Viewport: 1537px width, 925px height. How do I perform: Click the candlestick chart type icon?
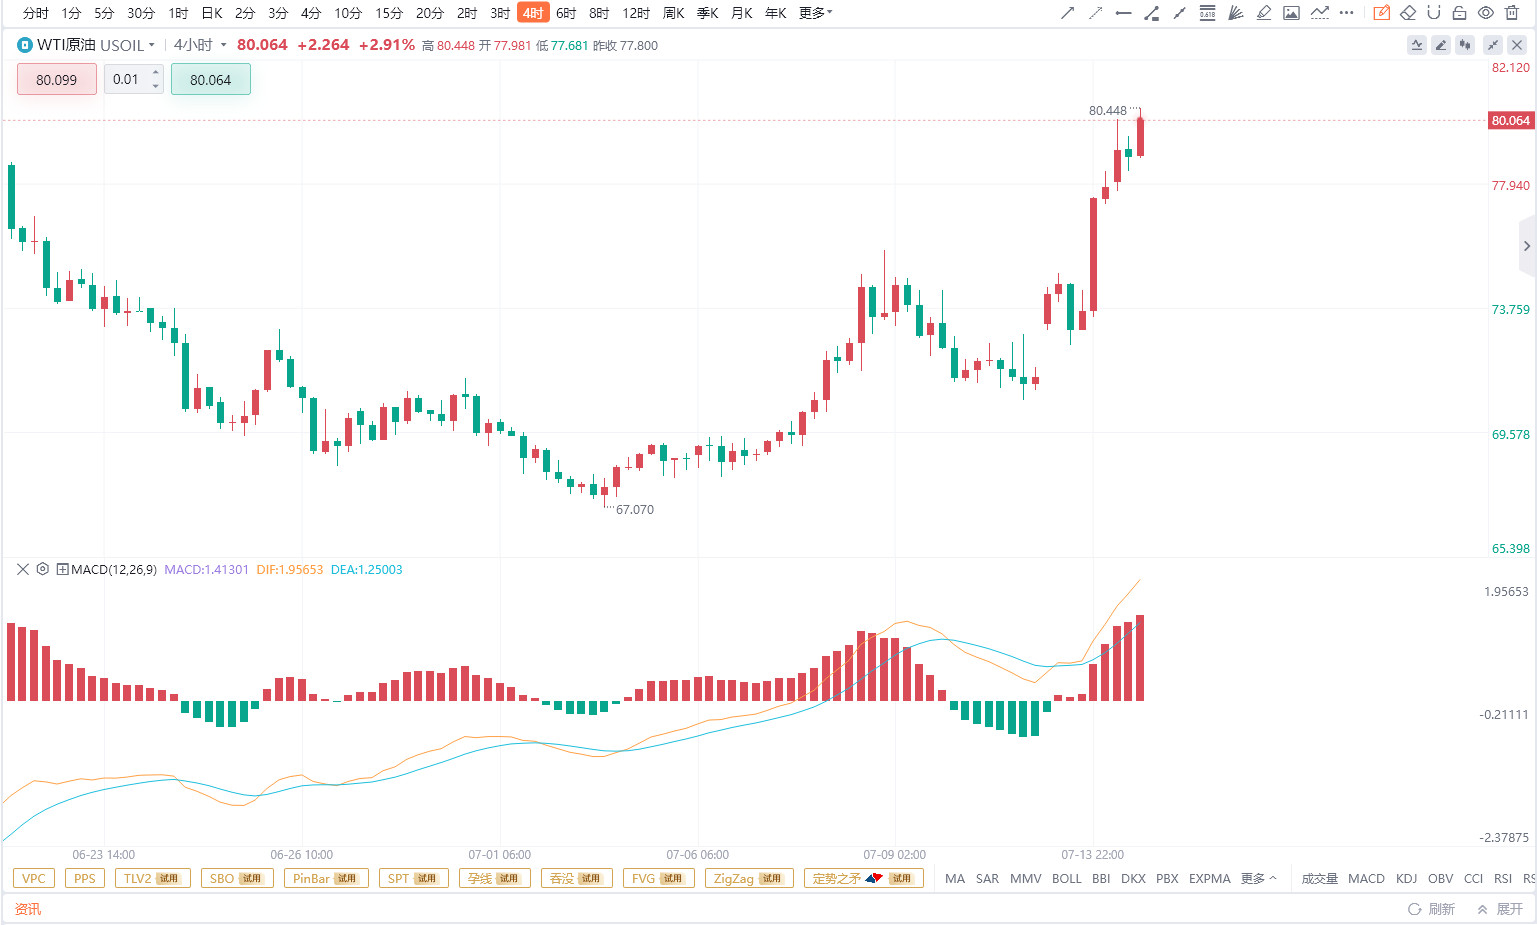1465,45
